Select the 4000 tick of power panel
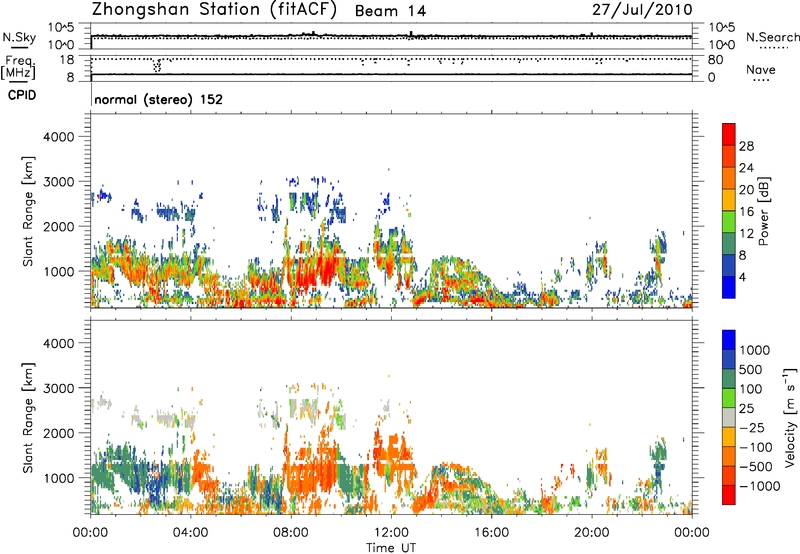This screenshot has width=800, height=554. [58, 137]
